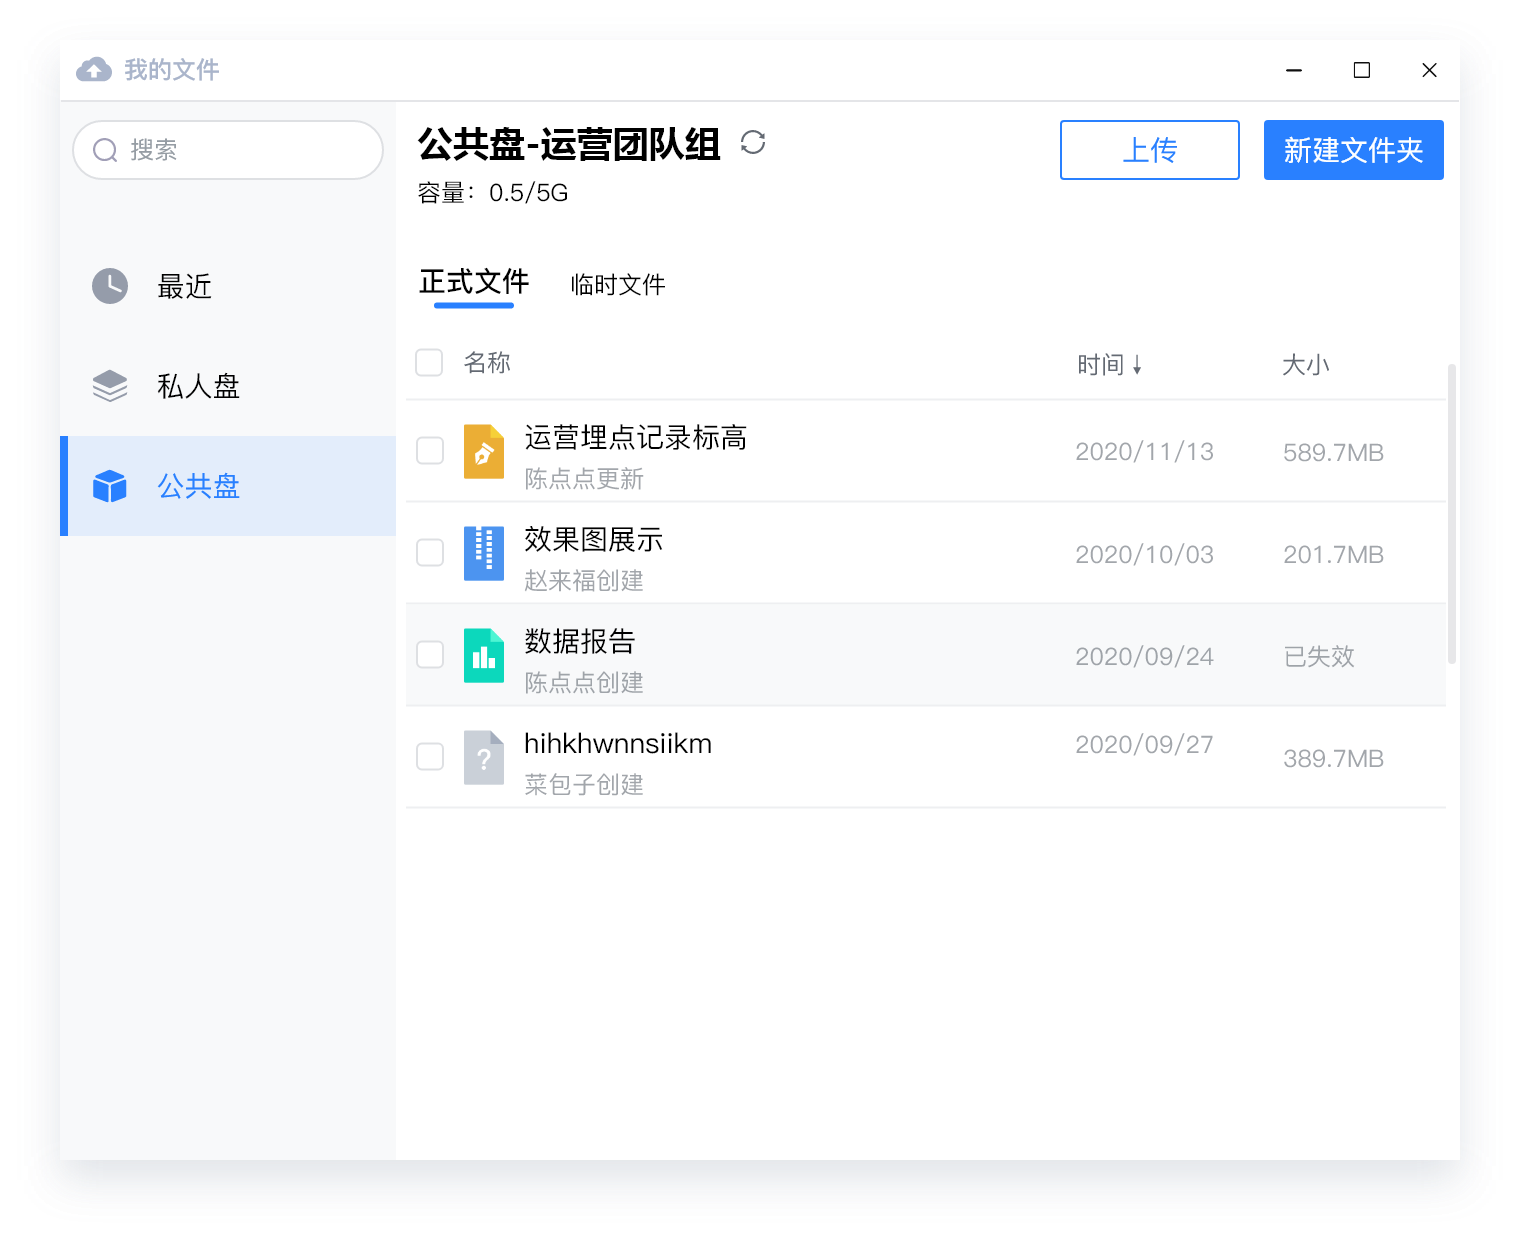Click the date 2020/10/03
The image size is (1520, 1240).
[x=1145, y=554]
